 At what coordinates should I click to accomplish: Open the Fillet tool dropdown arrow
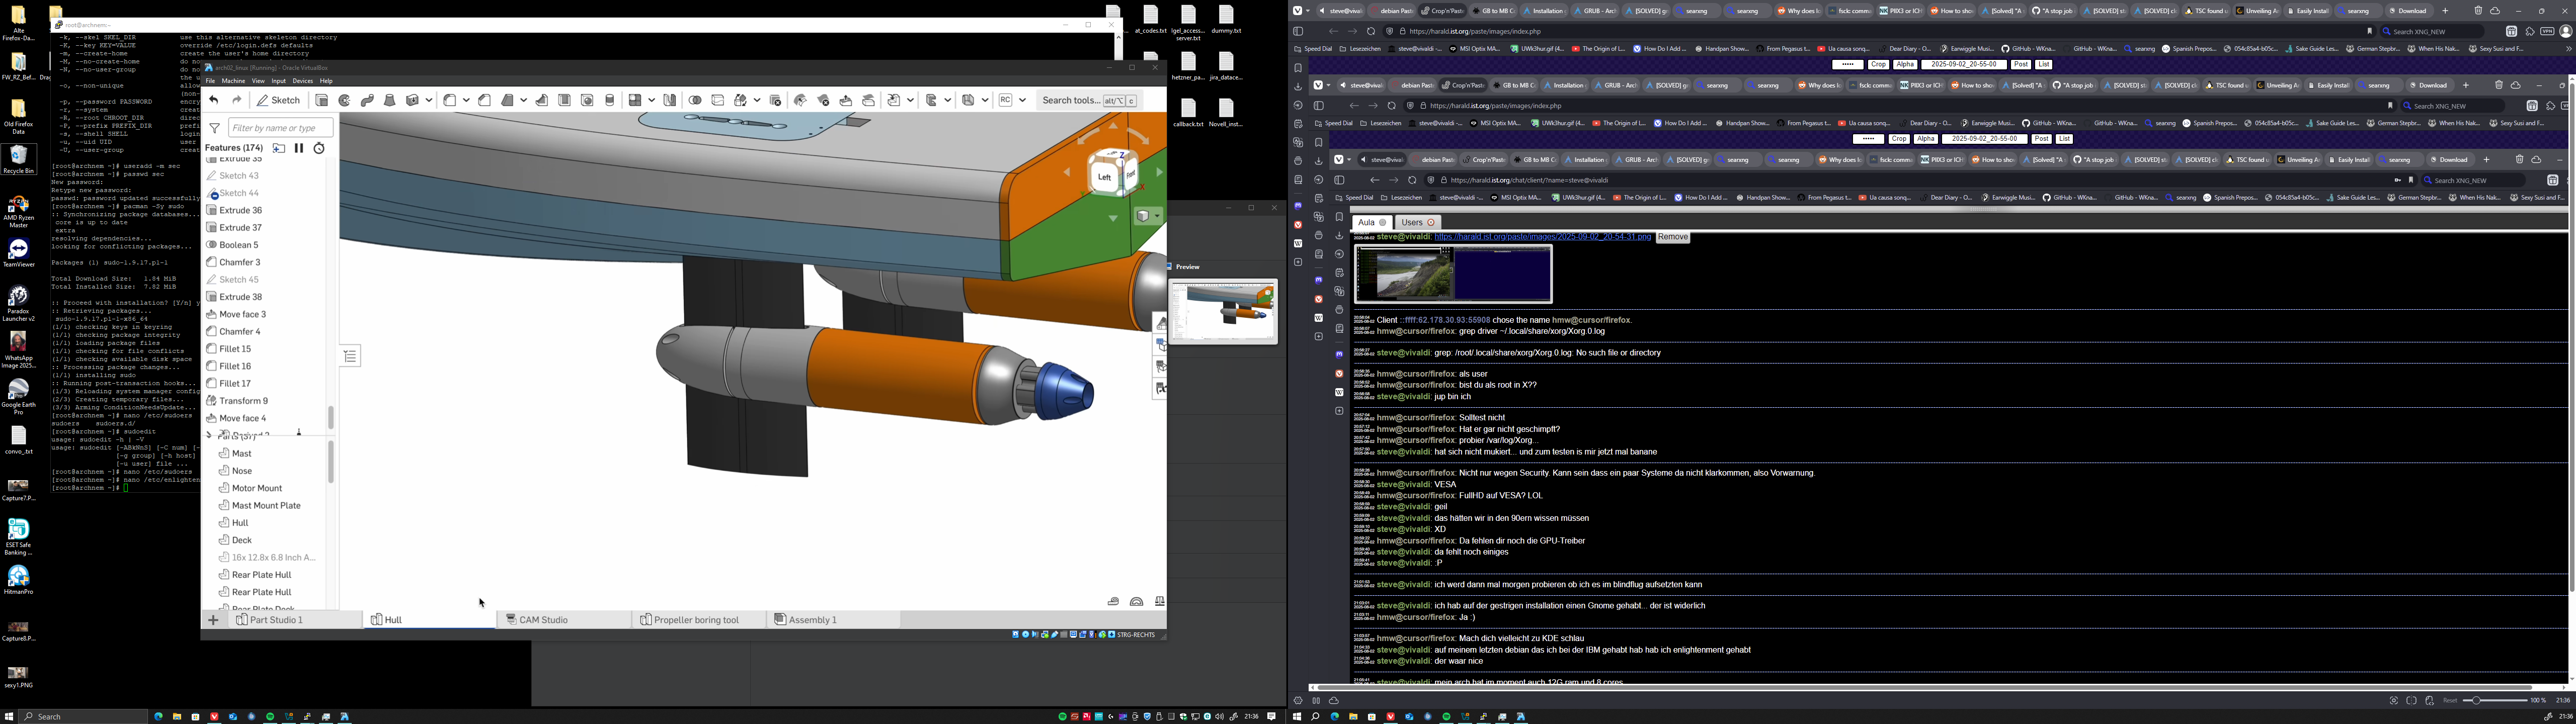click(x=466, y=100)
